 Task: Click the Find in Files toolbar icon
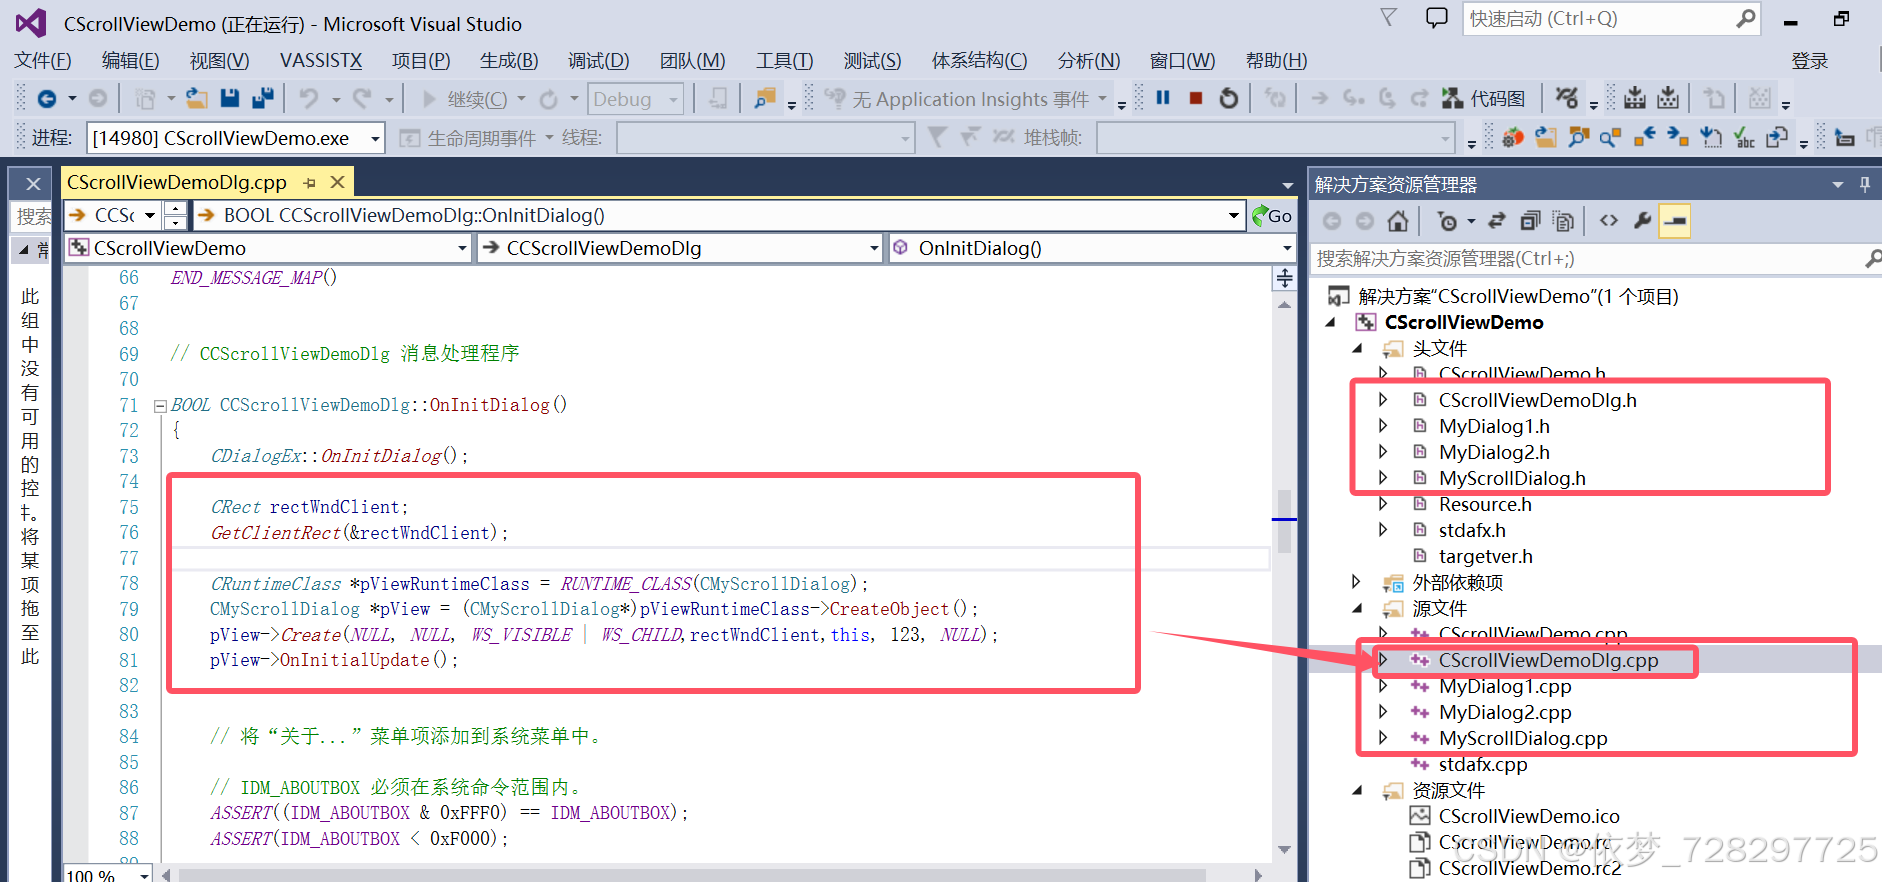click(x=765, y=98)
